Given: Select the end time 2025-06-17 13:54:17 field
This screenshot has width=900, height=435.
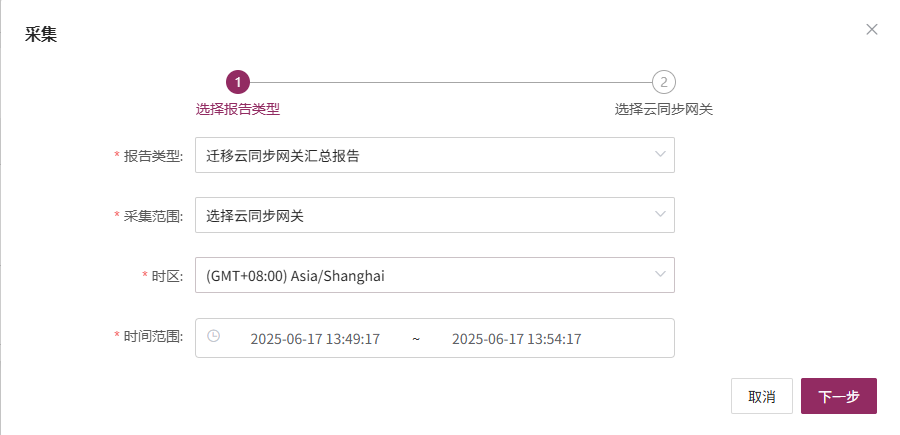Looking at the screenshot, I should click(x=517, y=339).
